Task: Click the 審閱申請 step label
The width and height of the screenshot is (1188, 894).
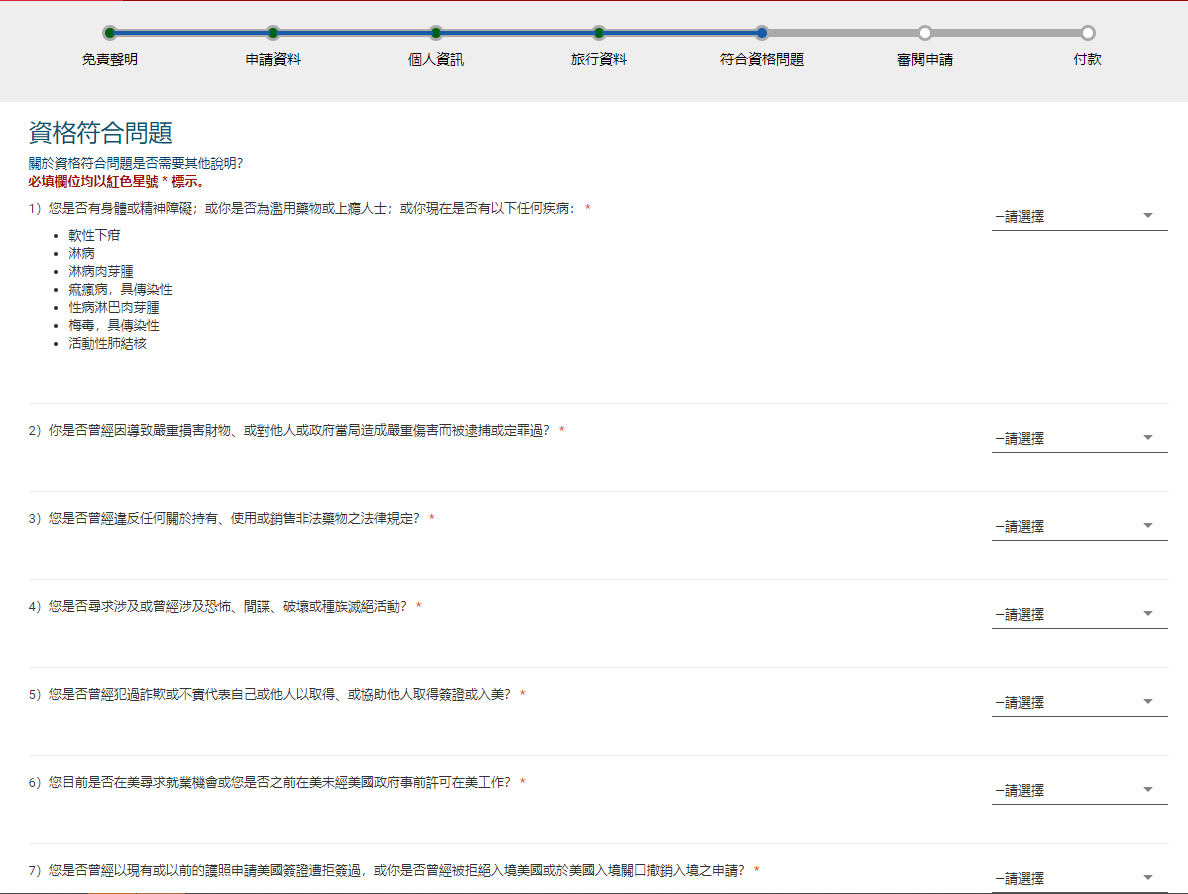Action: coord(925,60)
